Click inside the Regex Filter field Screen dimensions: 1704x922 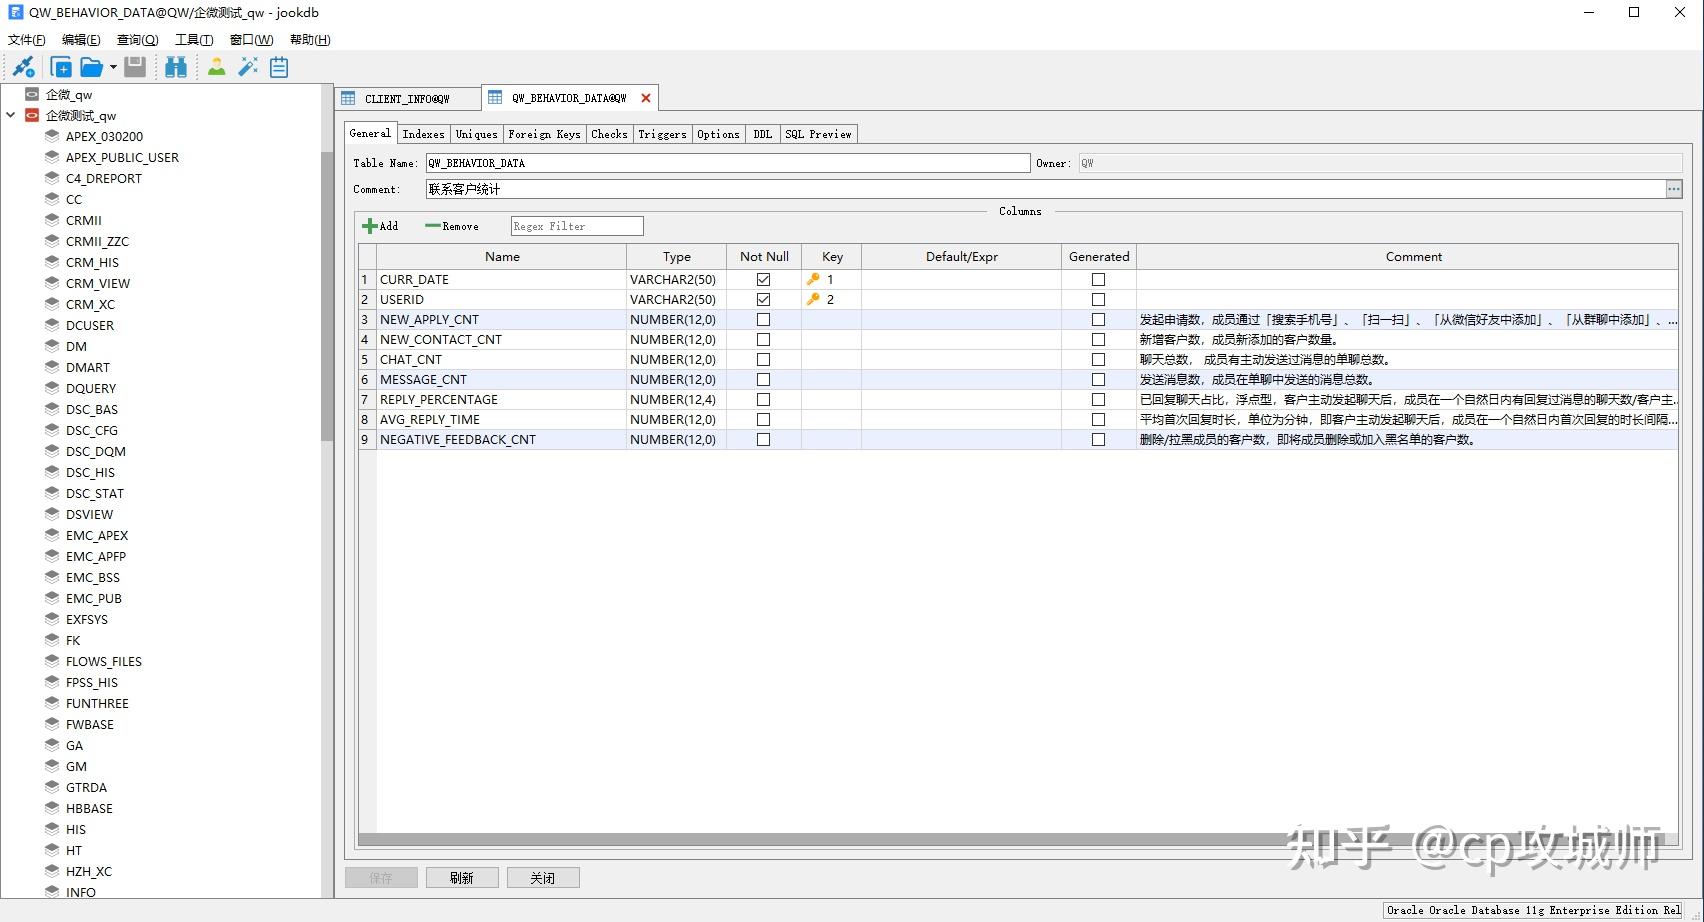(576, 226)
